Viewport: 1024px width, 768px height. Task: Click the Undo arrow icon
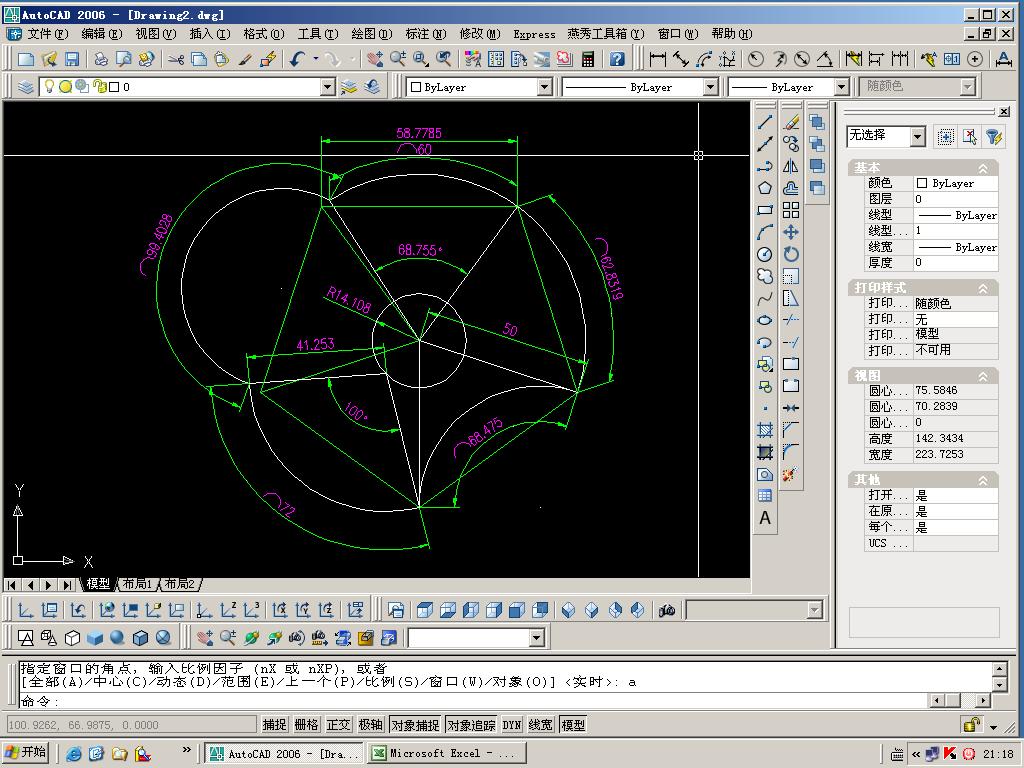point(298,59)
